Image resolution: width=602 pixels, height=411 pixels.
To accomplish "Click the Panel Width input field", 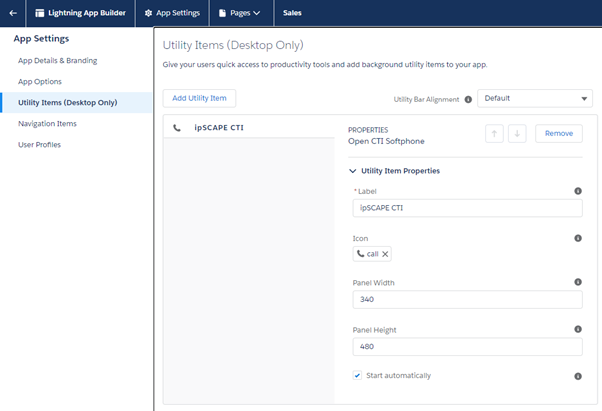I will click(x=465, y=300).
